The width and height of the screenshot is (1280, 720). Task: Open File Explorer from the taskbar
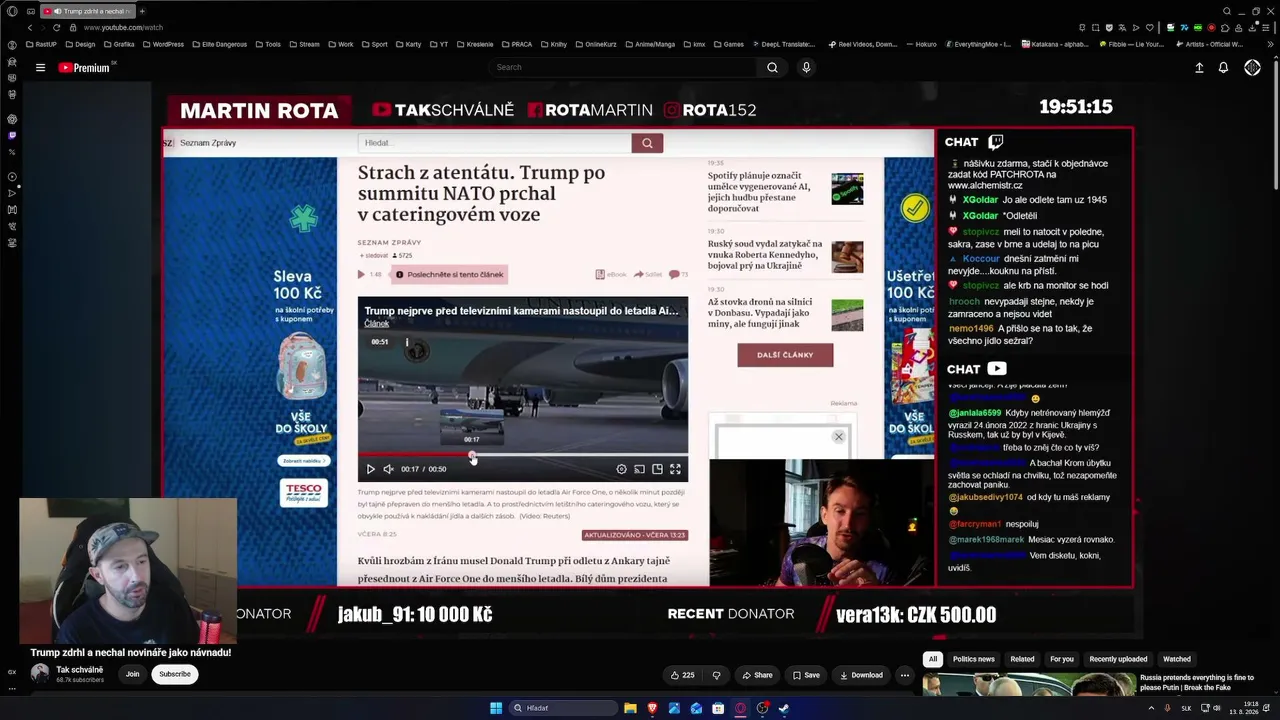(x=630, y=708)
